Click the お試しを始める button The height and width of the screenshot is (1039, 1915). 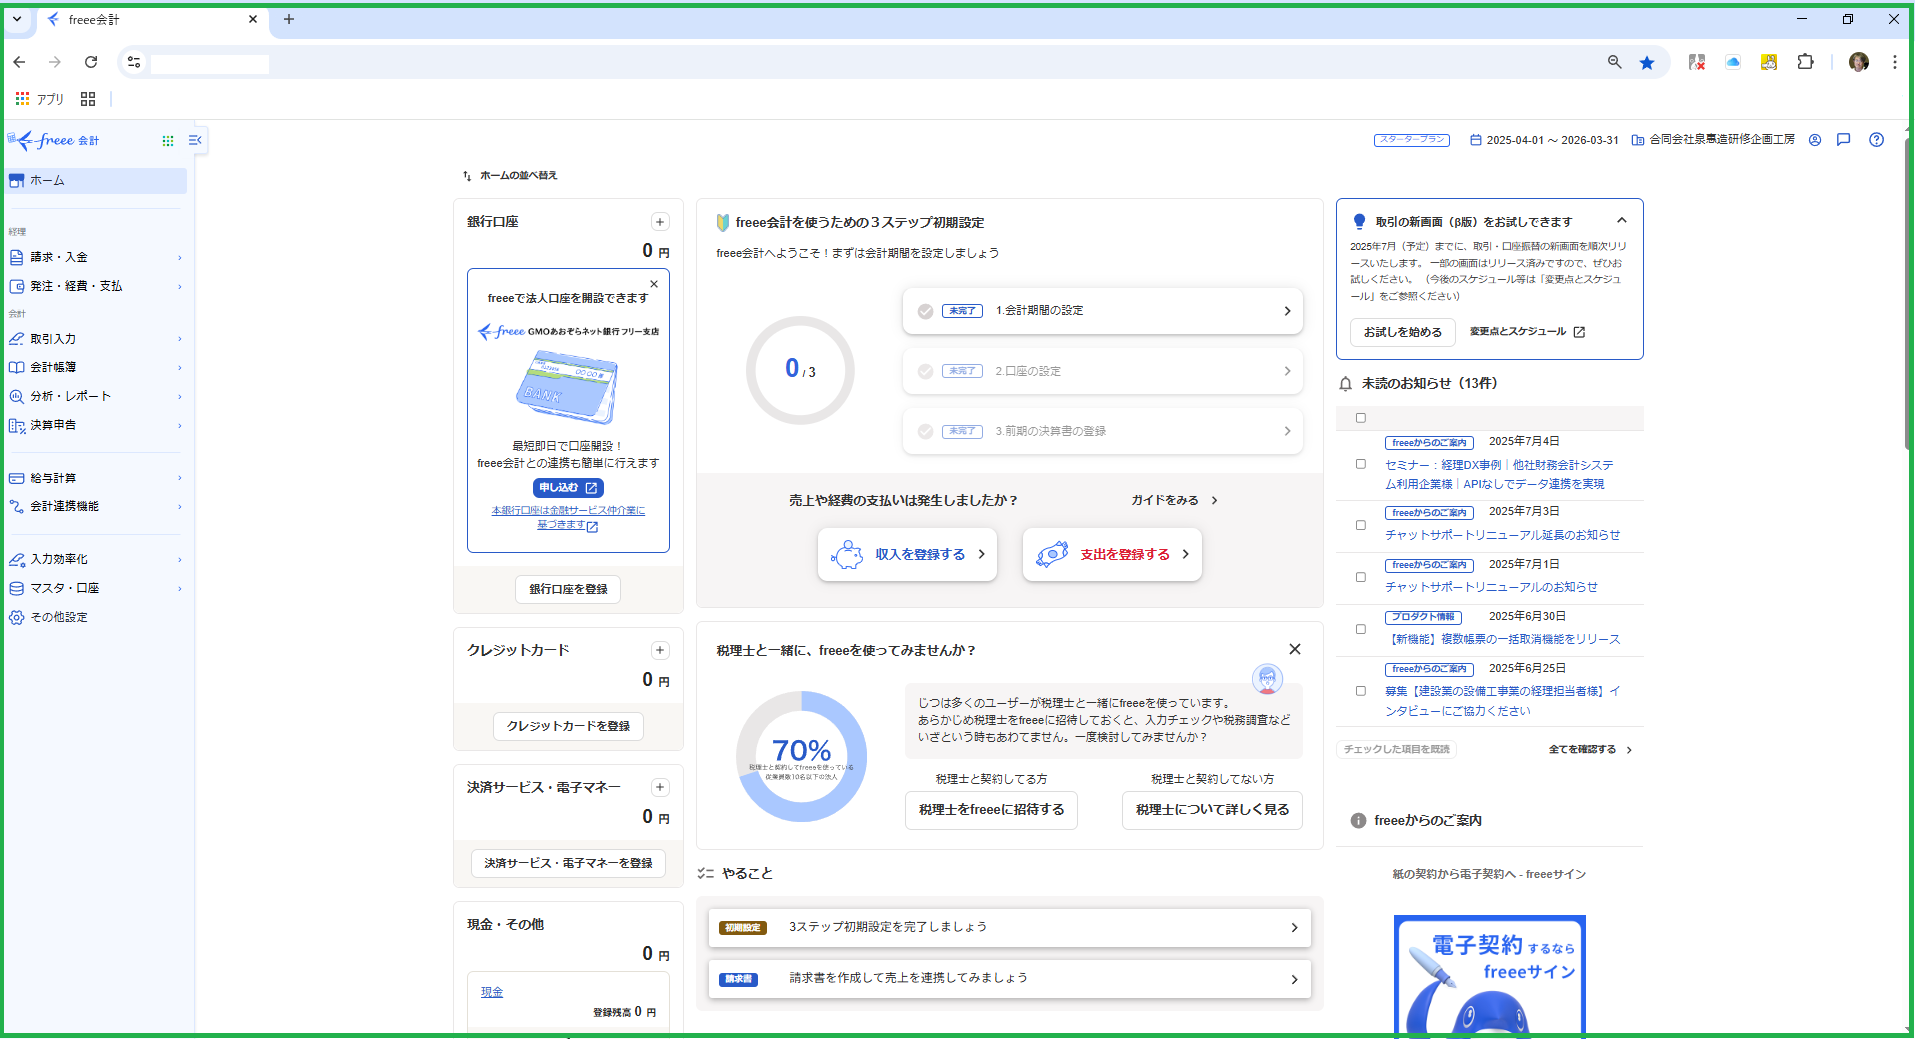(x=1403, y=332)
